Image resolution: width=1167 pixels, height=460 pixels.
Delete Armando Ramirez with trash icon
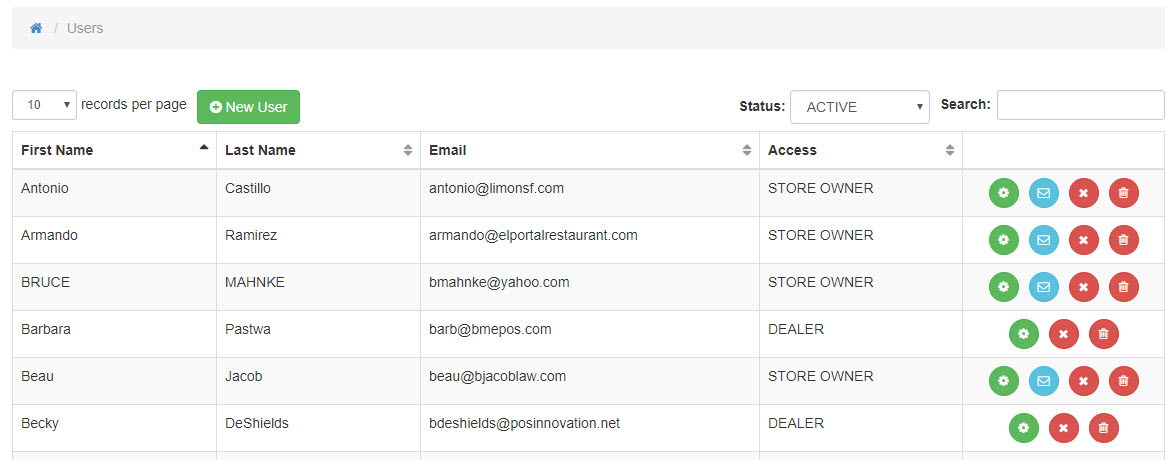tap(1123, 240)
